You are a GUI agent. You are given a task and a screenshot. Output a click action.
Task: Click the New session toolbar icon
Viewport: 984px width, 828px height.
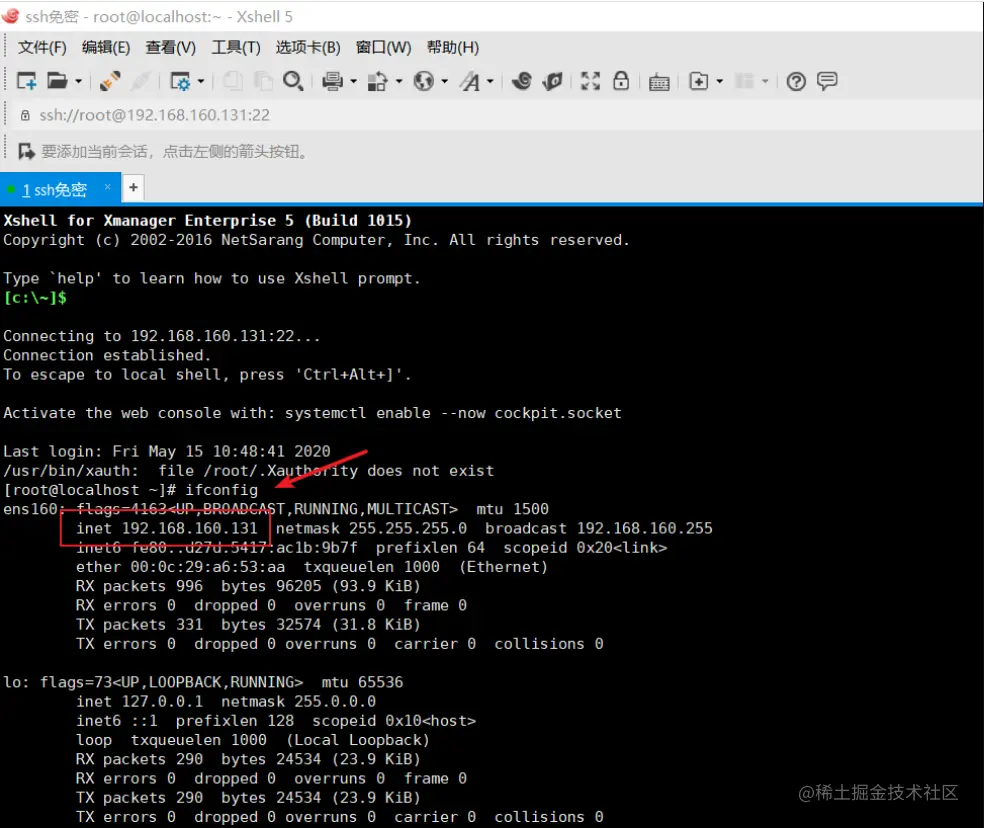tap(26, 81)
